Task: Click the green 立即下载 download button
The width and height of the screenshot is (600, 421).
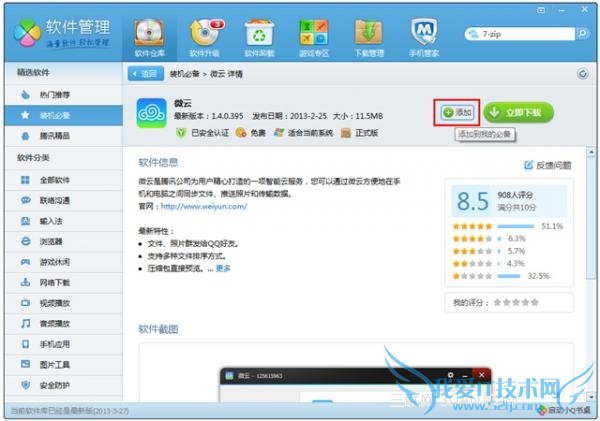Action: coord(518,113)
